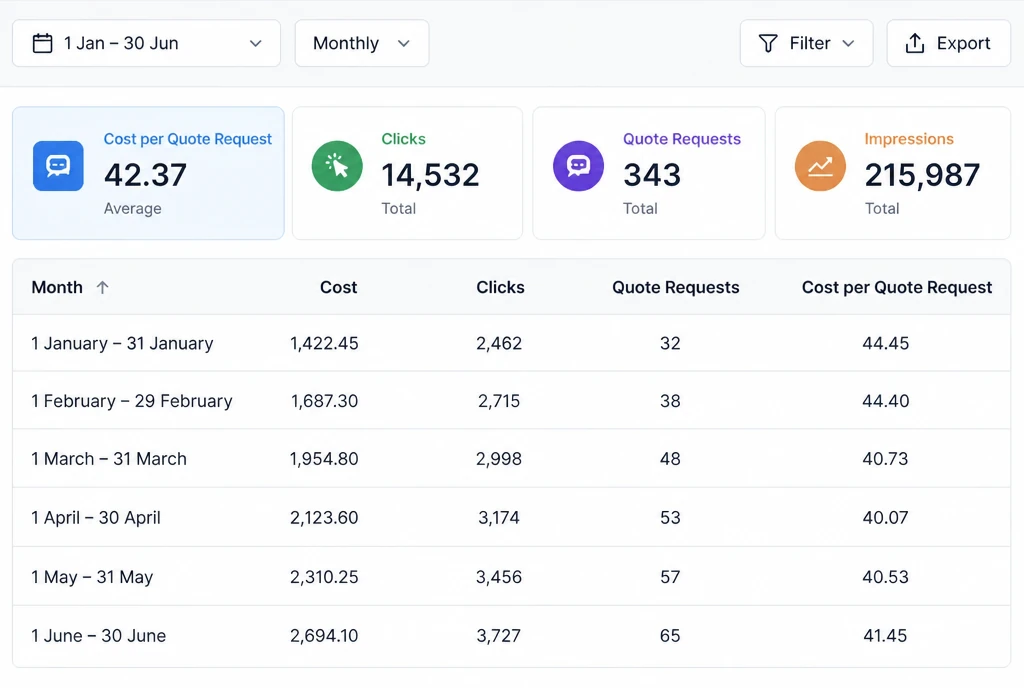Click March cost value 1,954.80
Viewport: 1024px width, 688px height.
(324, 459)
